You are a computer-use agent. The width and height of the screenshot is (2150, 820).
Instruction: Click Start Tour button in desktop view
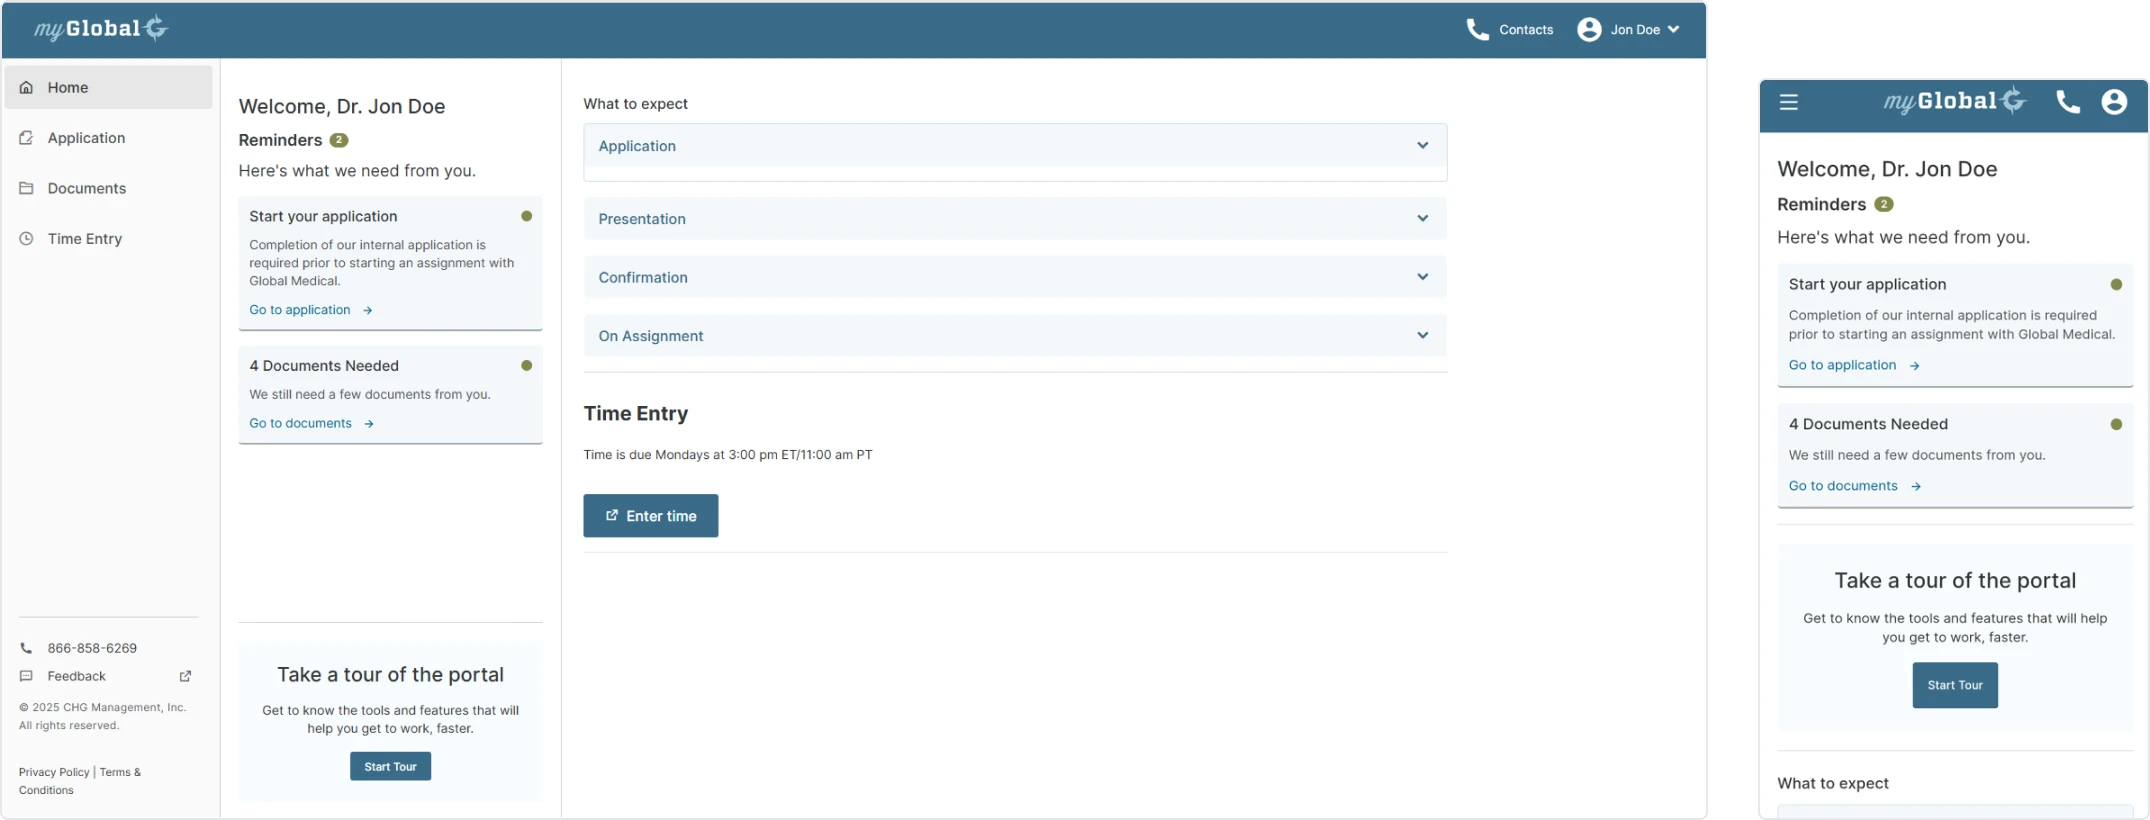click(x=390, y=767)
